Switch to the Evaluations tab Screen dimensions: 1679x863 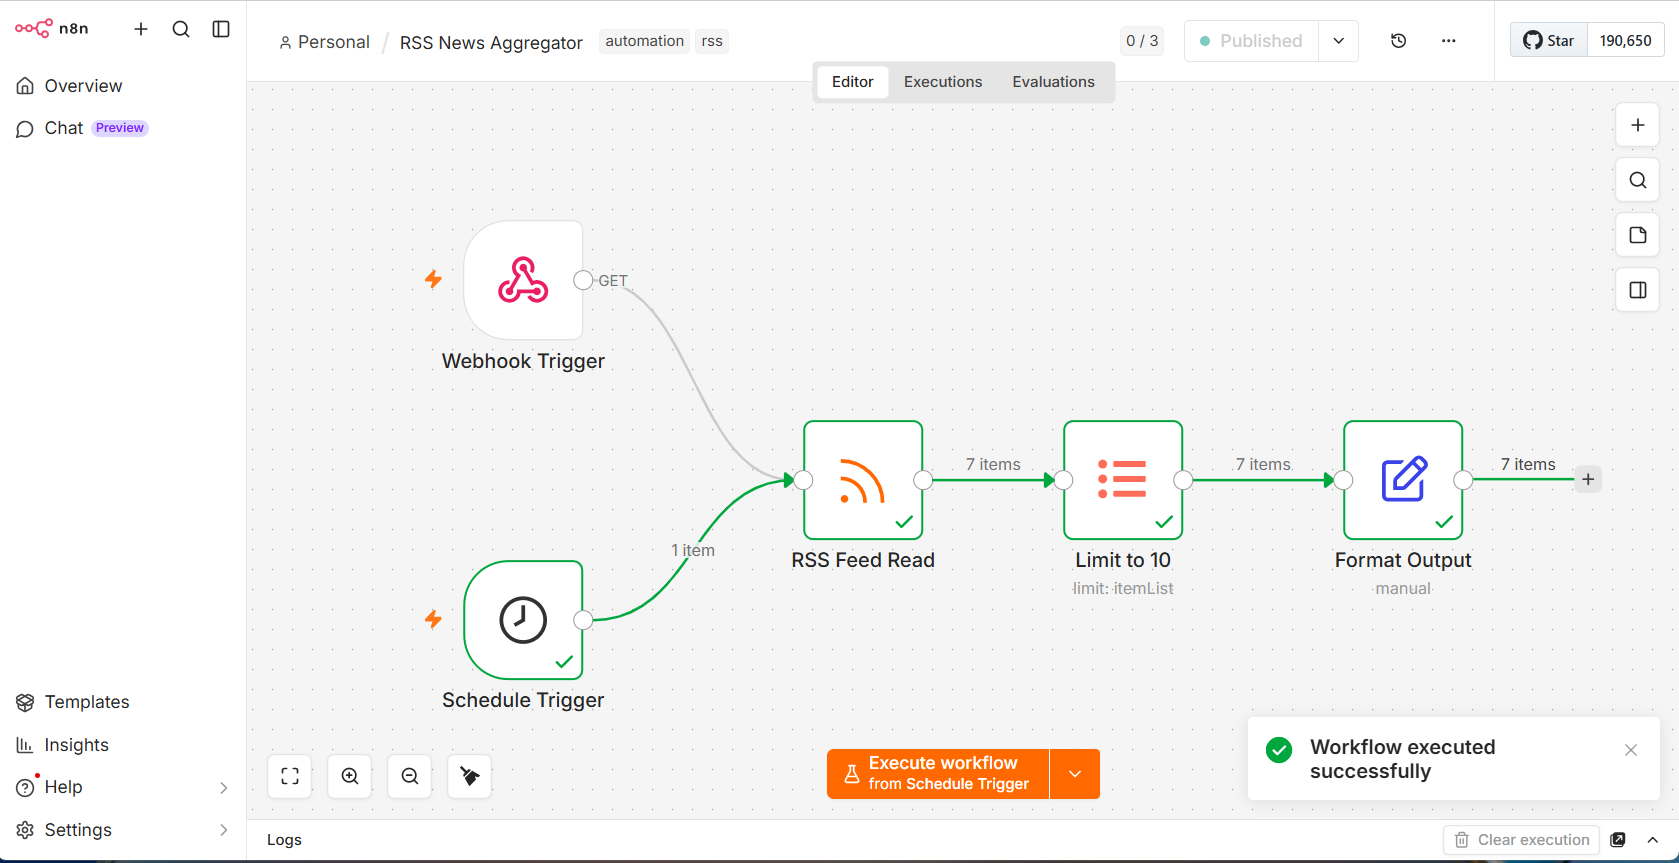1053,82
